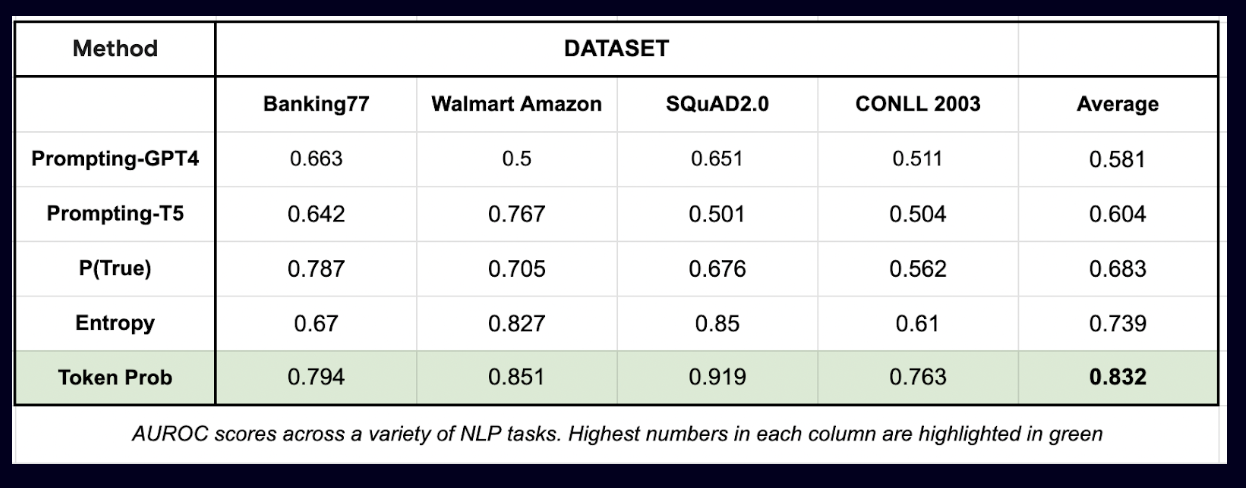Click the SQuAD2.0 column header

click(x=716, y=104)
